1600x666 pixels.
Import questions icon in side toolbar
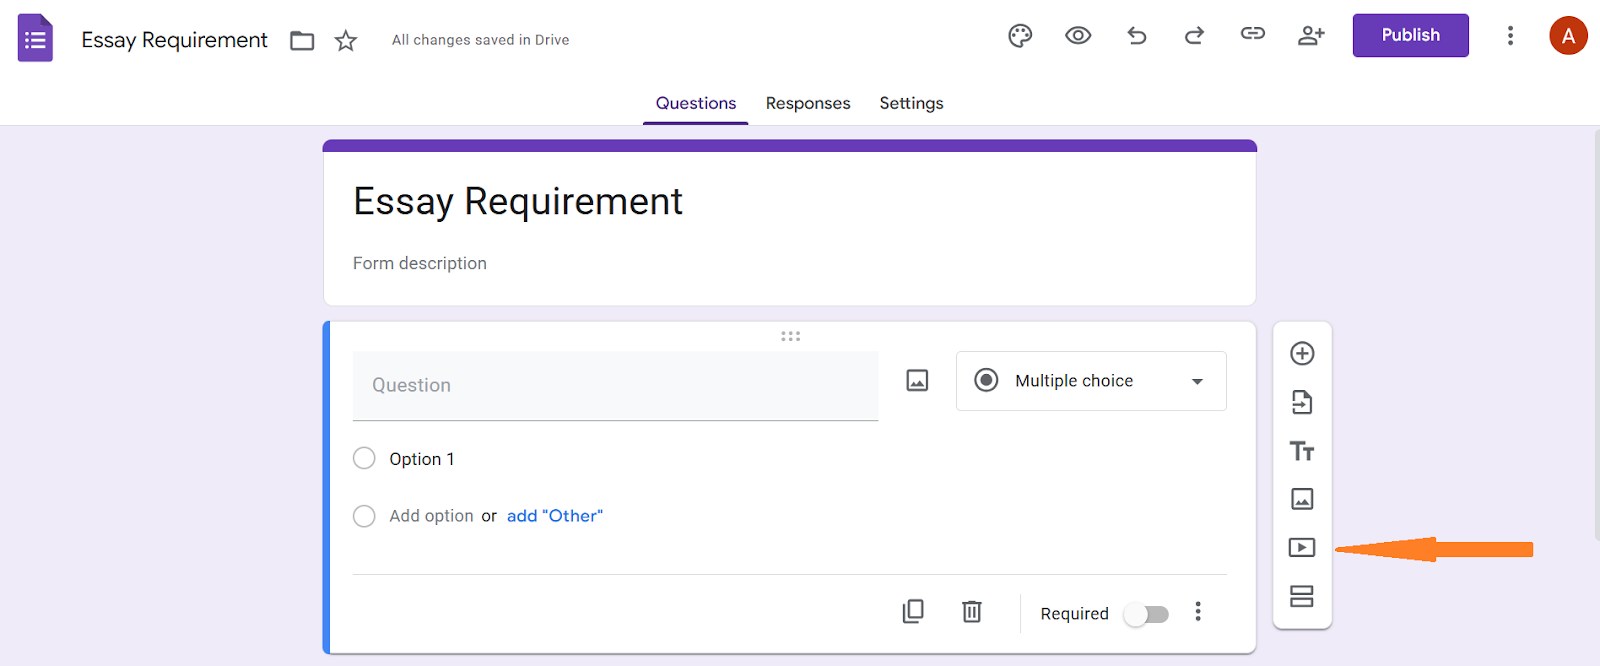pyautogui.click(x=1302, y=402)
